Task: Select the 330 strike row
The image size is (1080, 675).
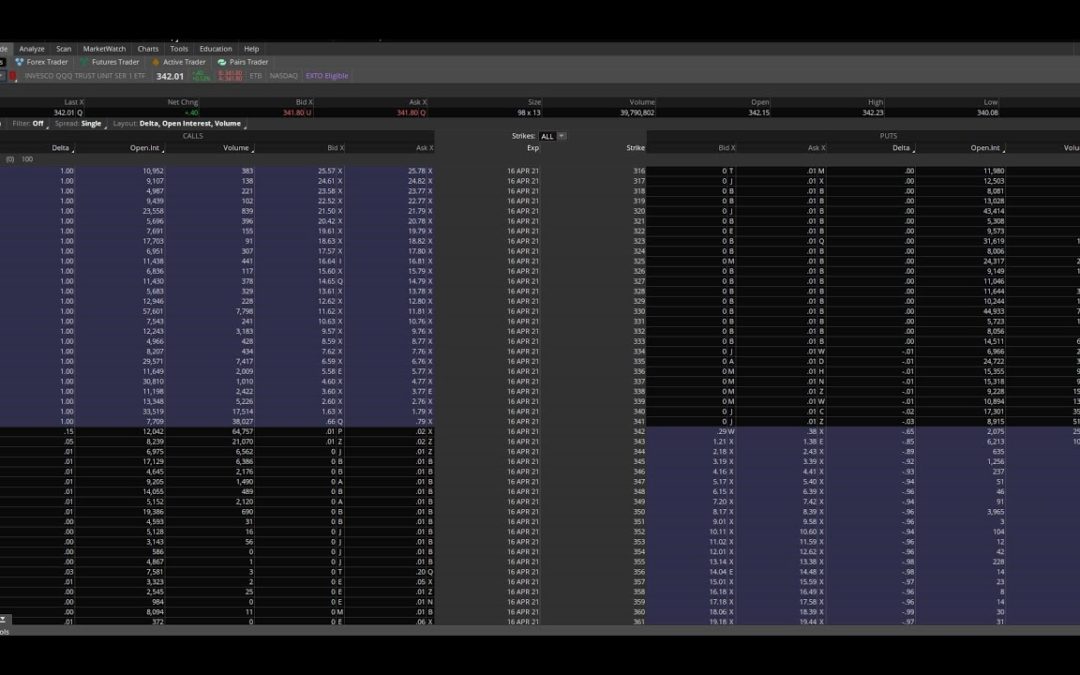Action: pos(638,311)
